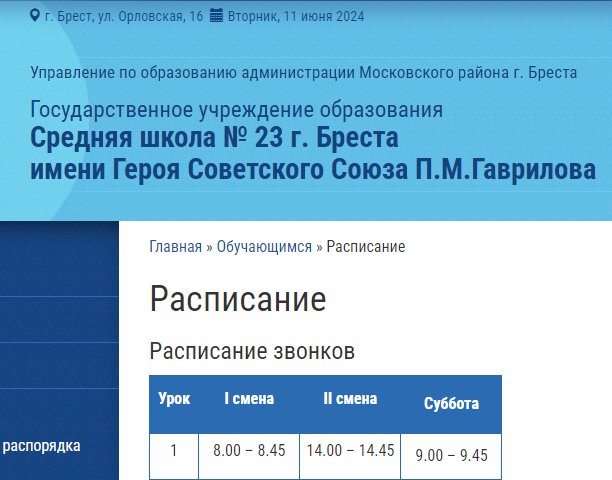The height and width of the screenshot is (480, 612).
Task: Click the 'I смена' table header
Action: pyautogui.click(x=249, y=399)
